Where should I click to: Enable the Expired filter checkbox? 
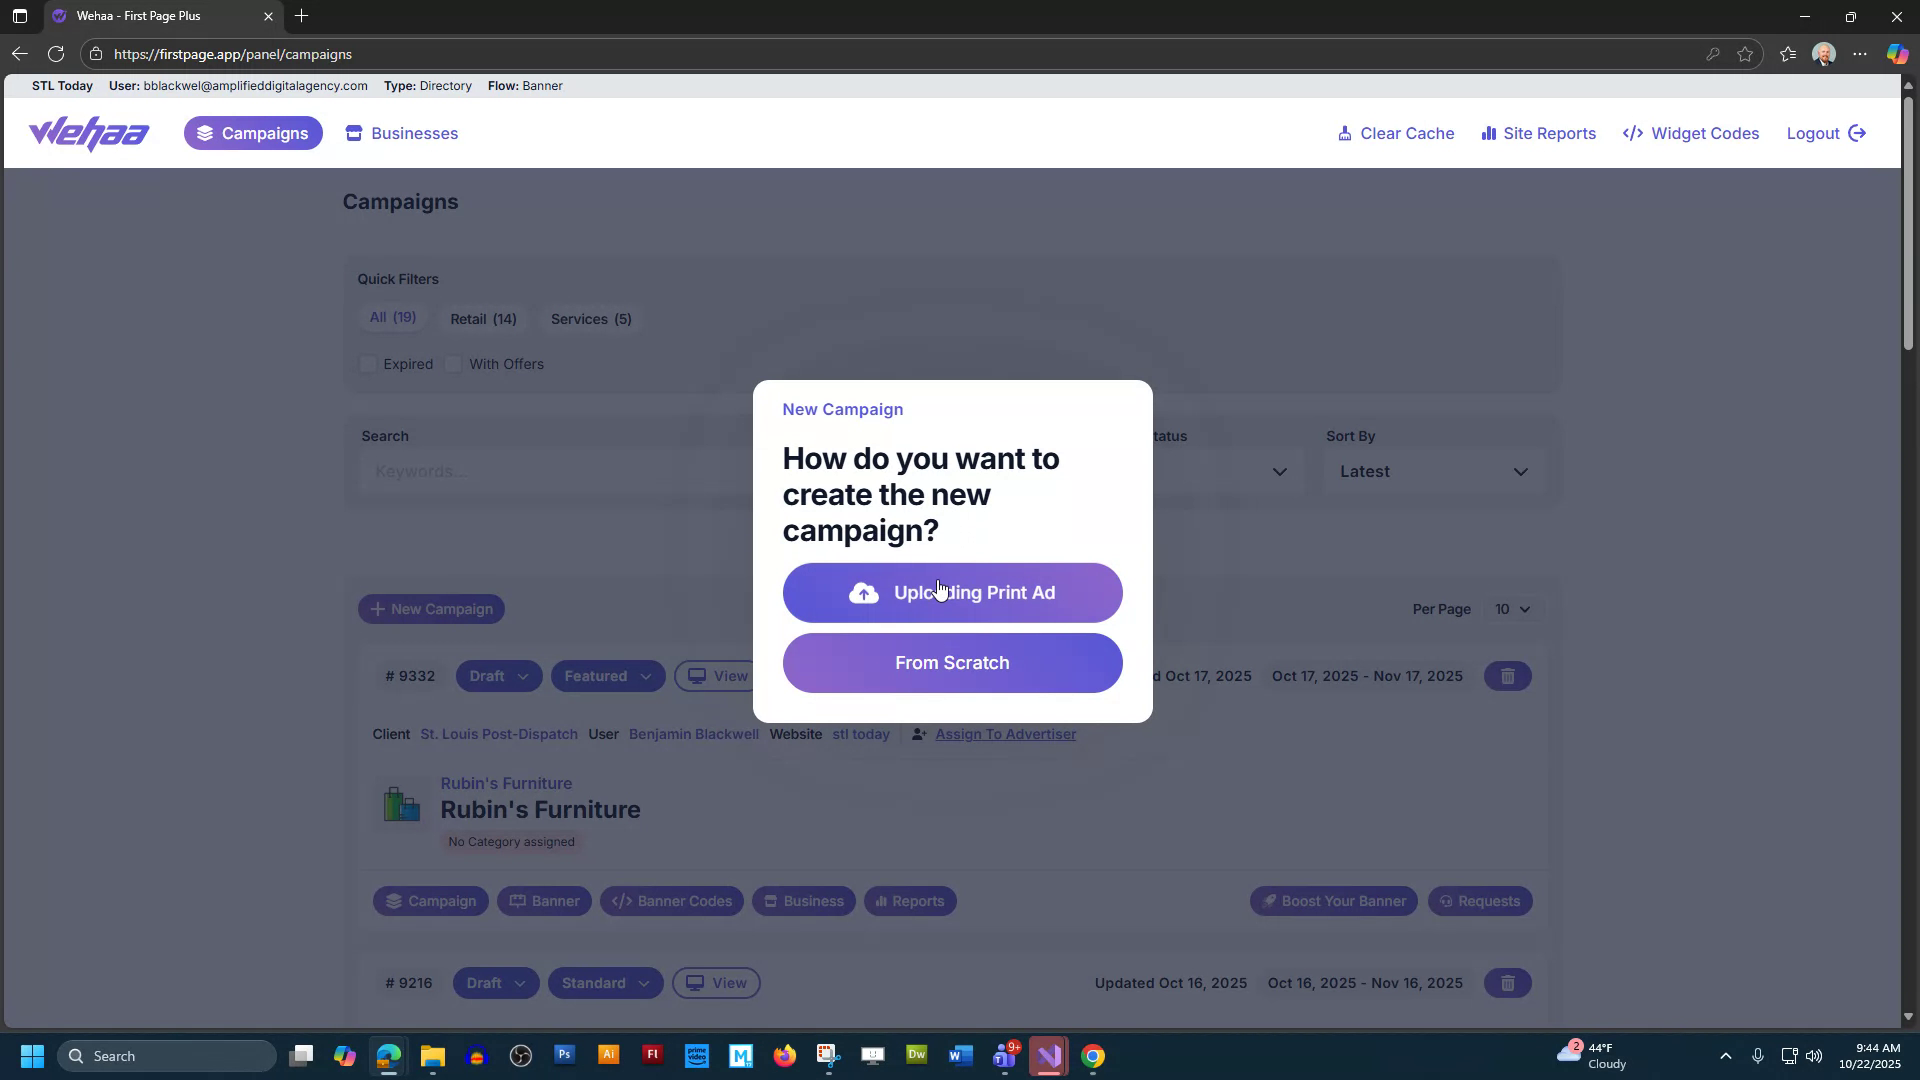368,364
